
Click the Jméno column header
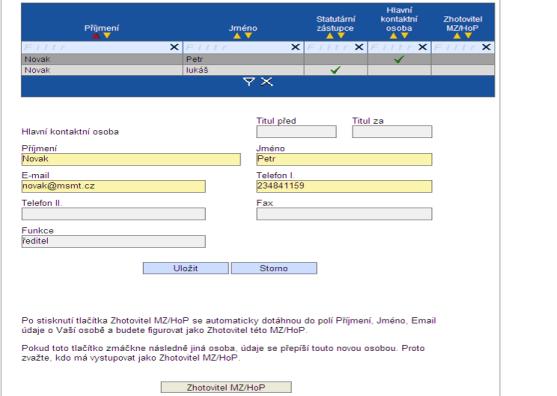pos(243,28)
